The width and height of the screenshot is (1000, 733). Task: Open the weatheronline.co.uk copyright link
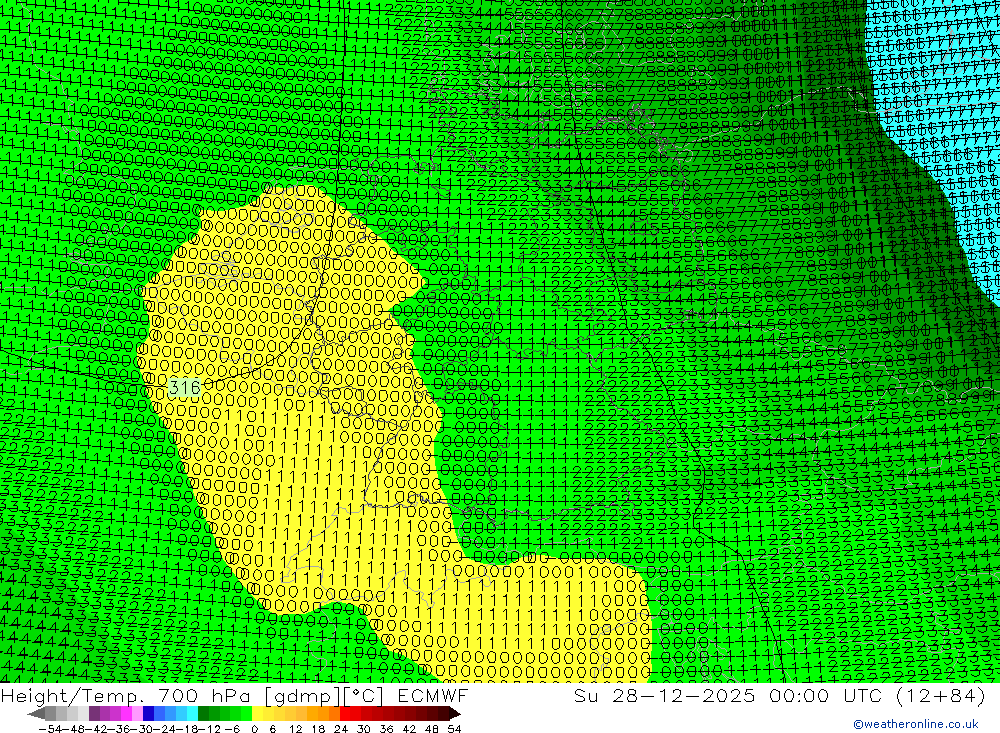click(x=916, y=724)
